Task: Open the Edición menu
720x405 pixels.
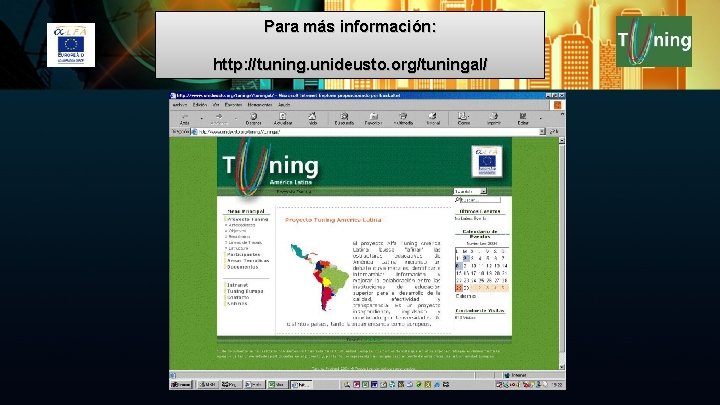Action: pyautogui.click(x=200, y=105)
